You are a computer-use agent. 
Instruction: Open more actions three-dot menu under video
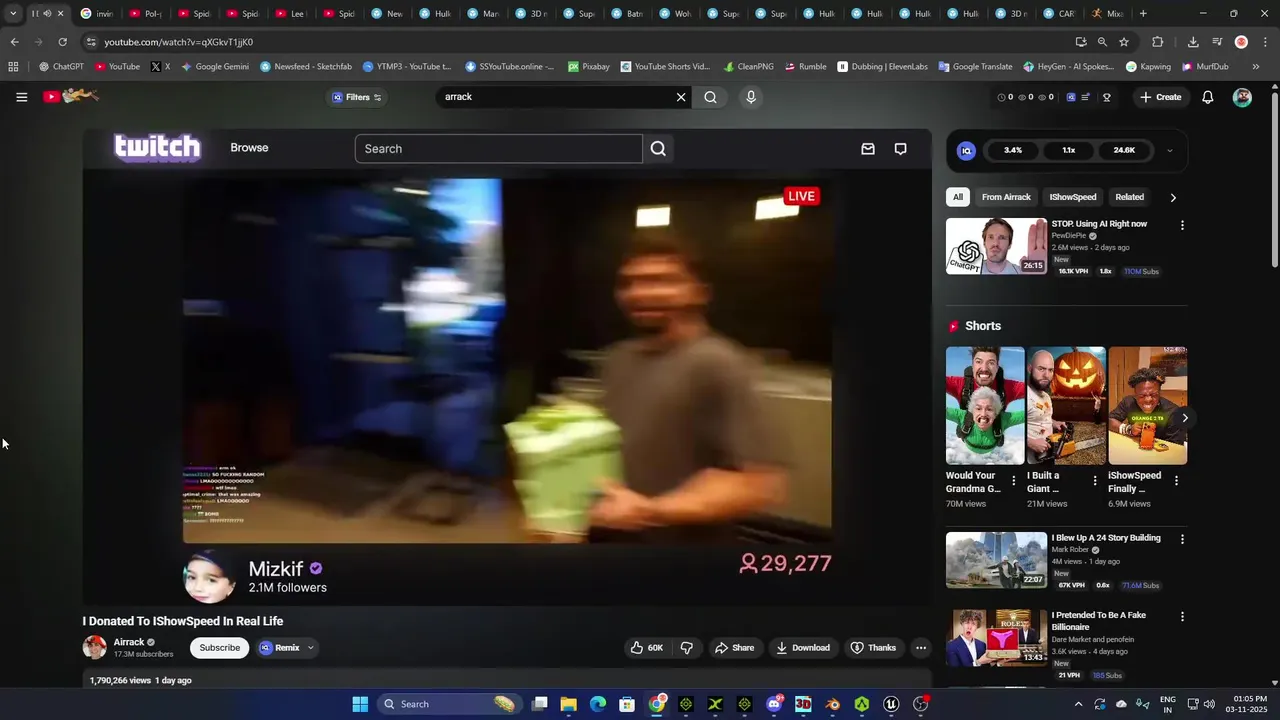[x=921, y=648]
